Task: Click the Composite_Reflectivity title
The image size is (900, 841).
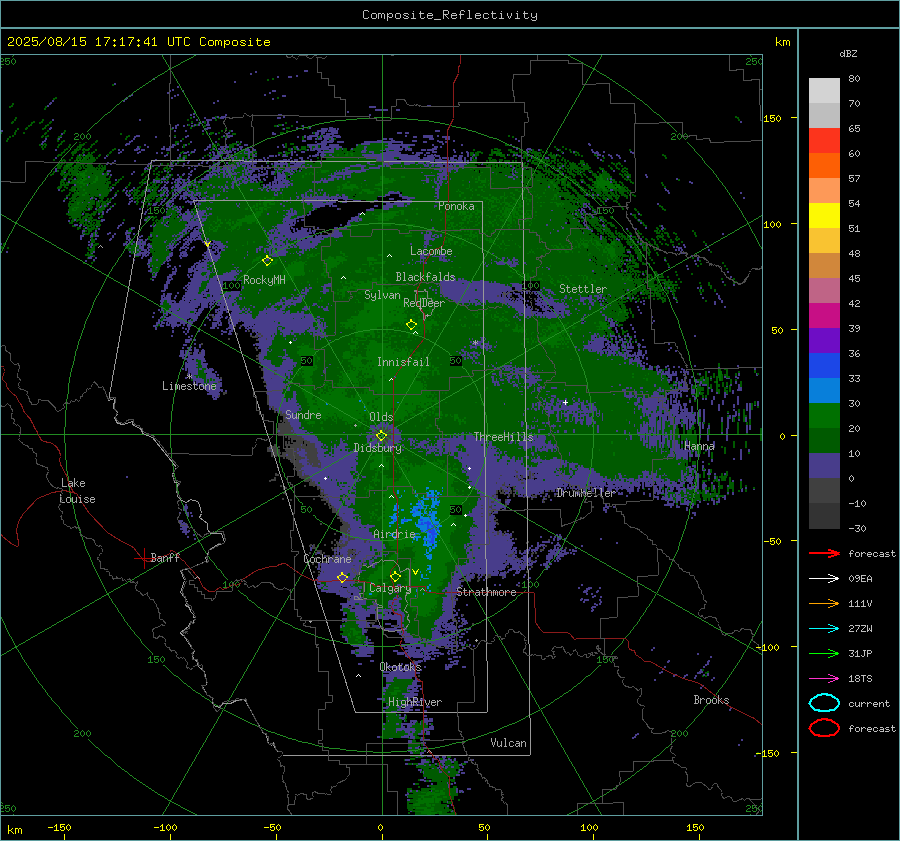Action: pos(450,15)
